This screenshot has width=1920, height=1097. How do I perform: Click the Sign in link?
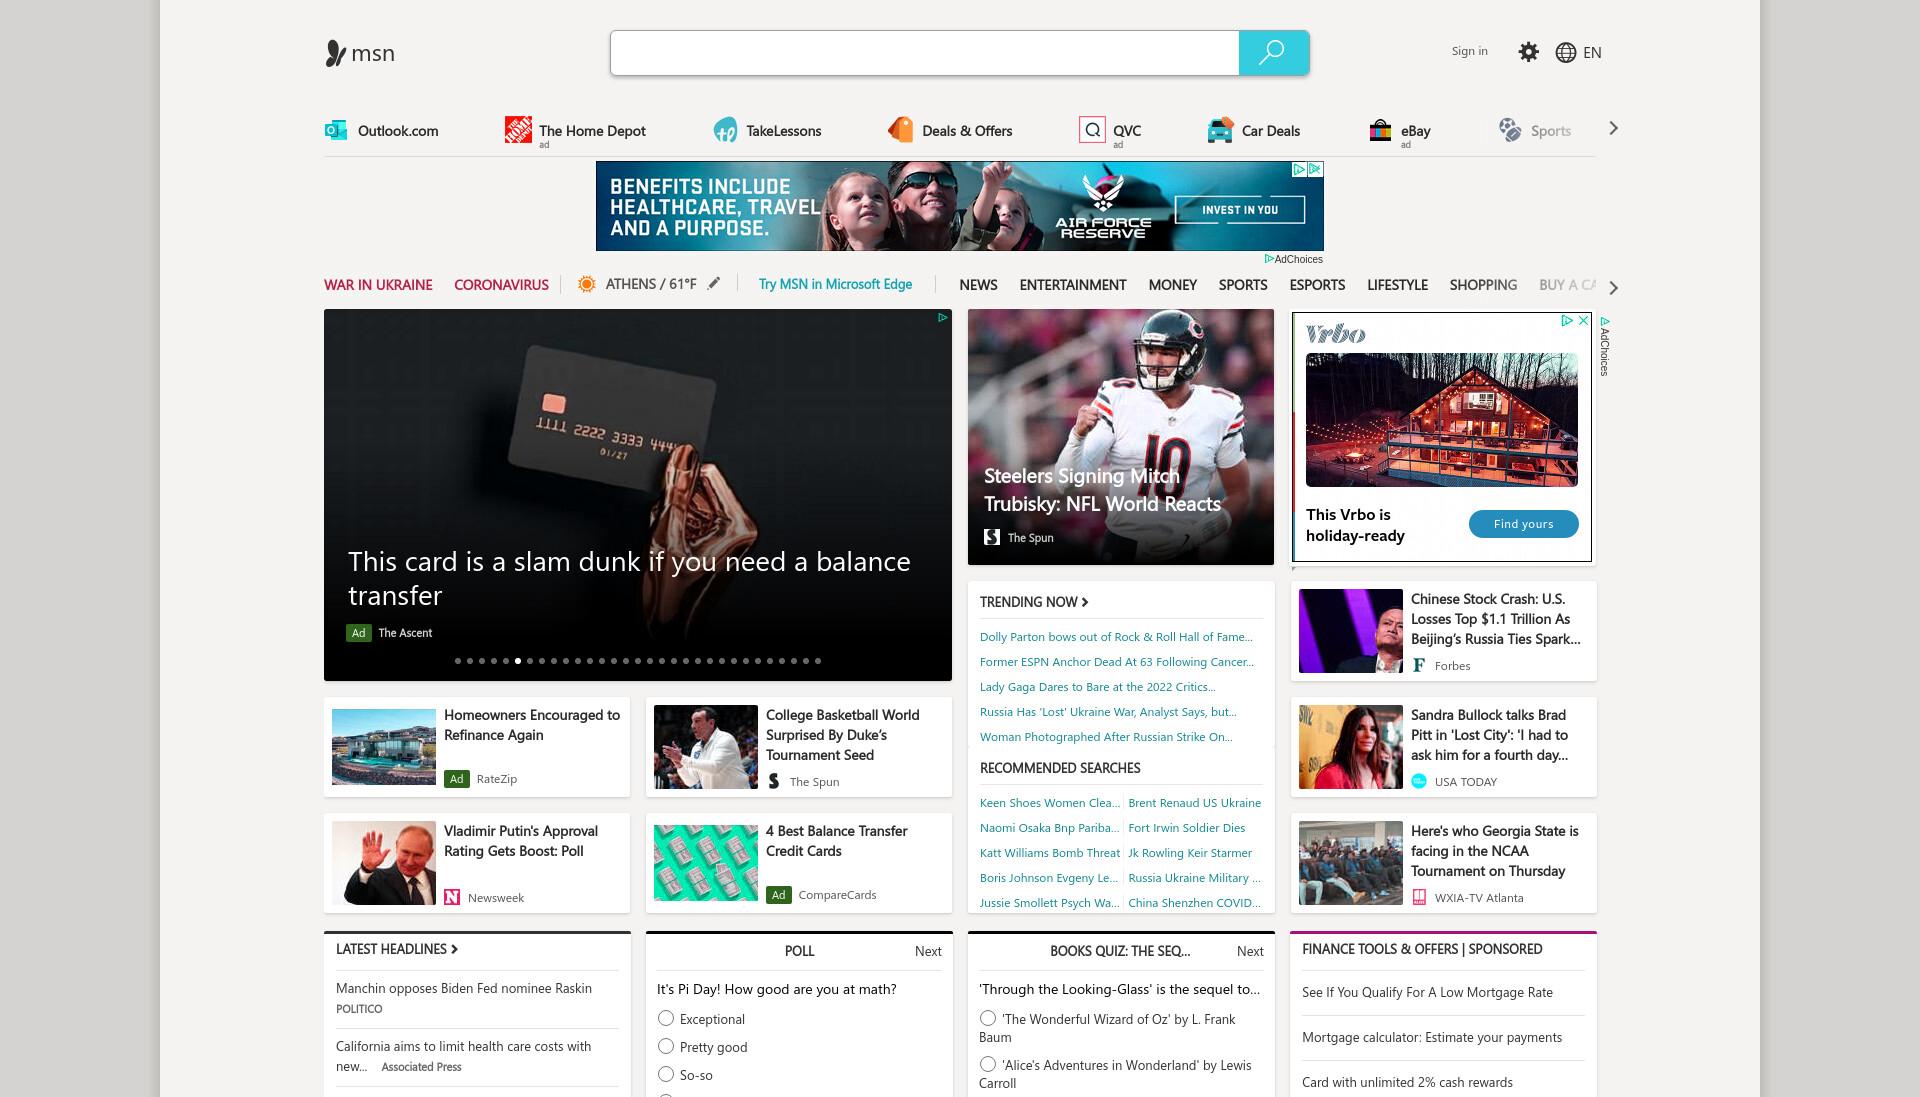(x=1469, y=51)
